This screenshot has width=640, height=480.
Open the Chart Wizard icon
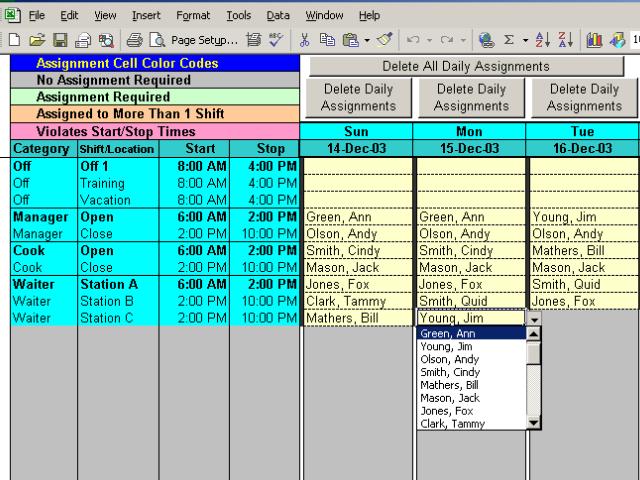click(x=594, y=40)
